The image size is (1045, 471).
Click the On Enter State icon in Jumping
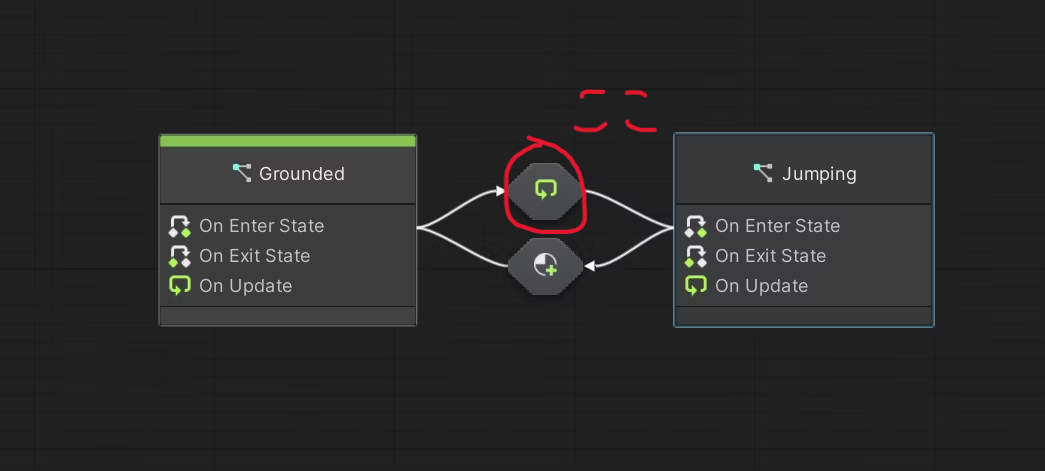pyautogui.click(x=696, y=226)
